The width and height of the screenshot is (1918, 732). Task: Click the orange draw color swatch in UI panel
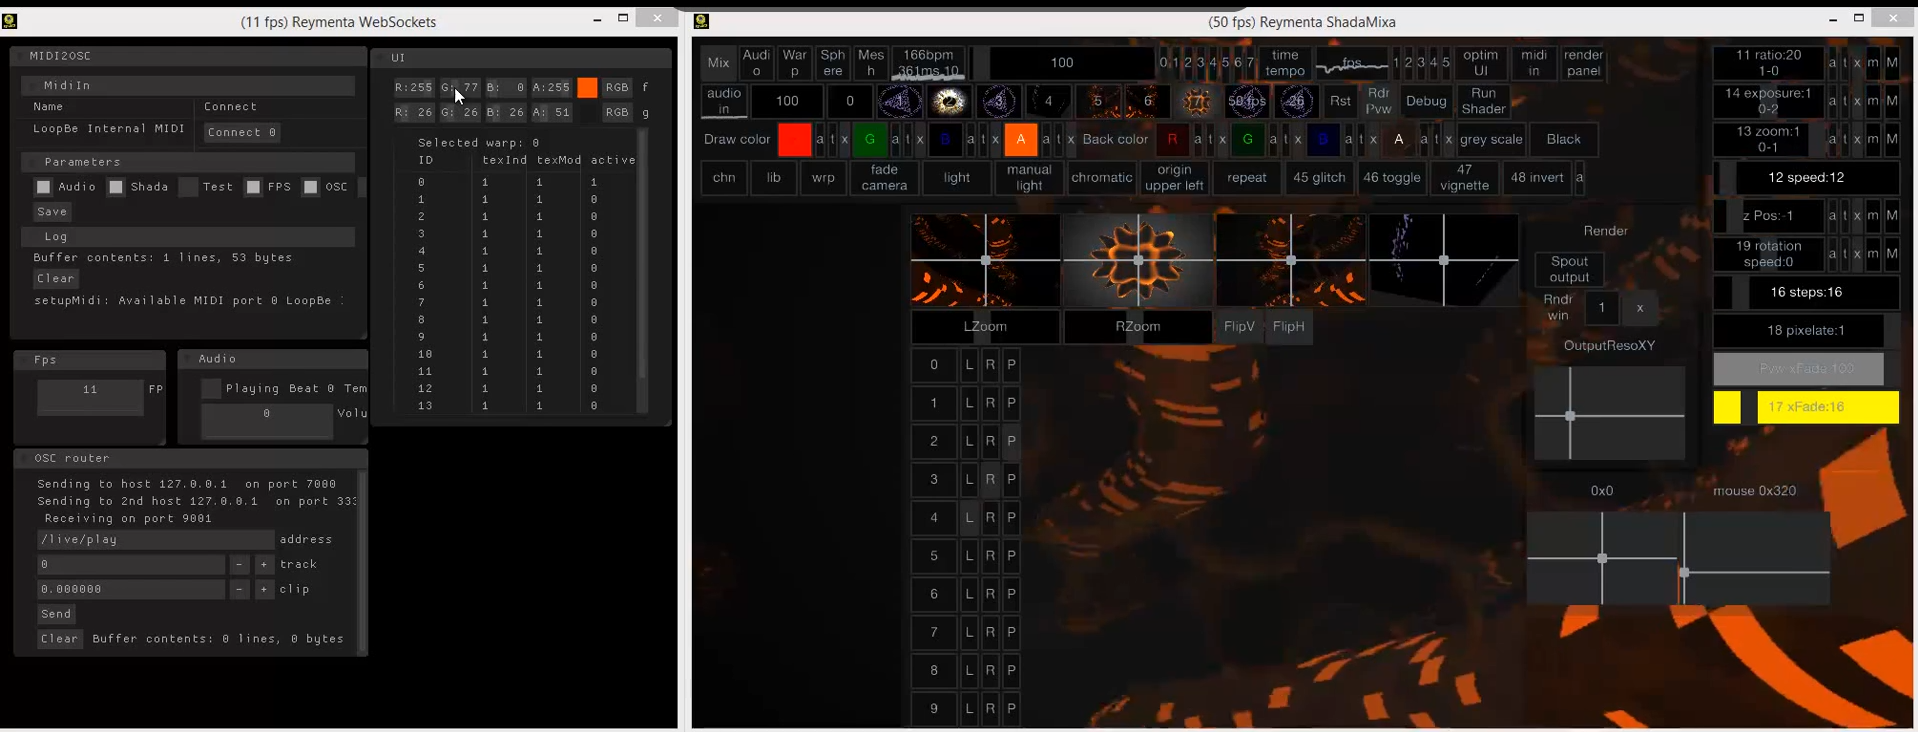(587, 88)
